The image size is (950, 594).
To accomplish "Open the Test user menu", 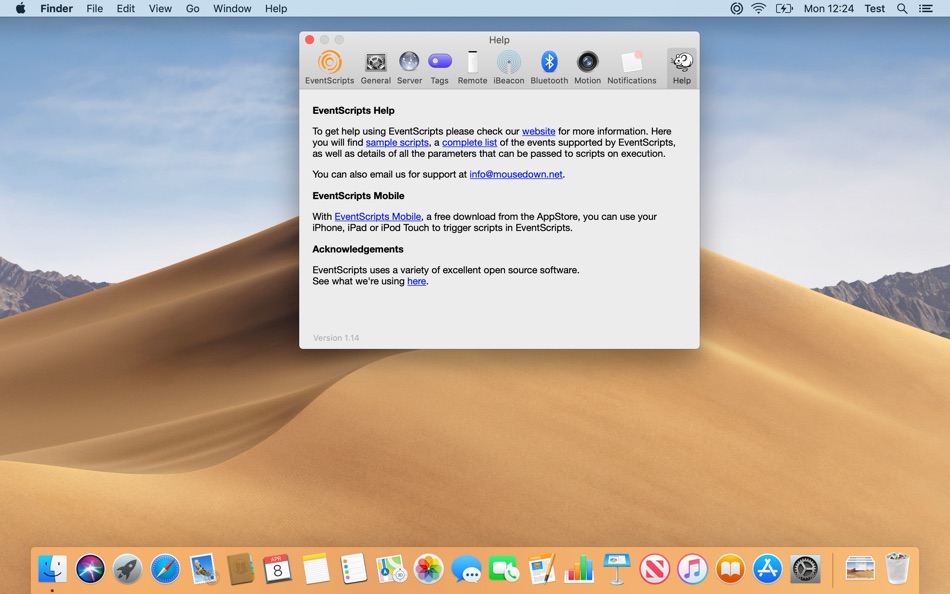I will pyautogui.click(x=874, y=8).
